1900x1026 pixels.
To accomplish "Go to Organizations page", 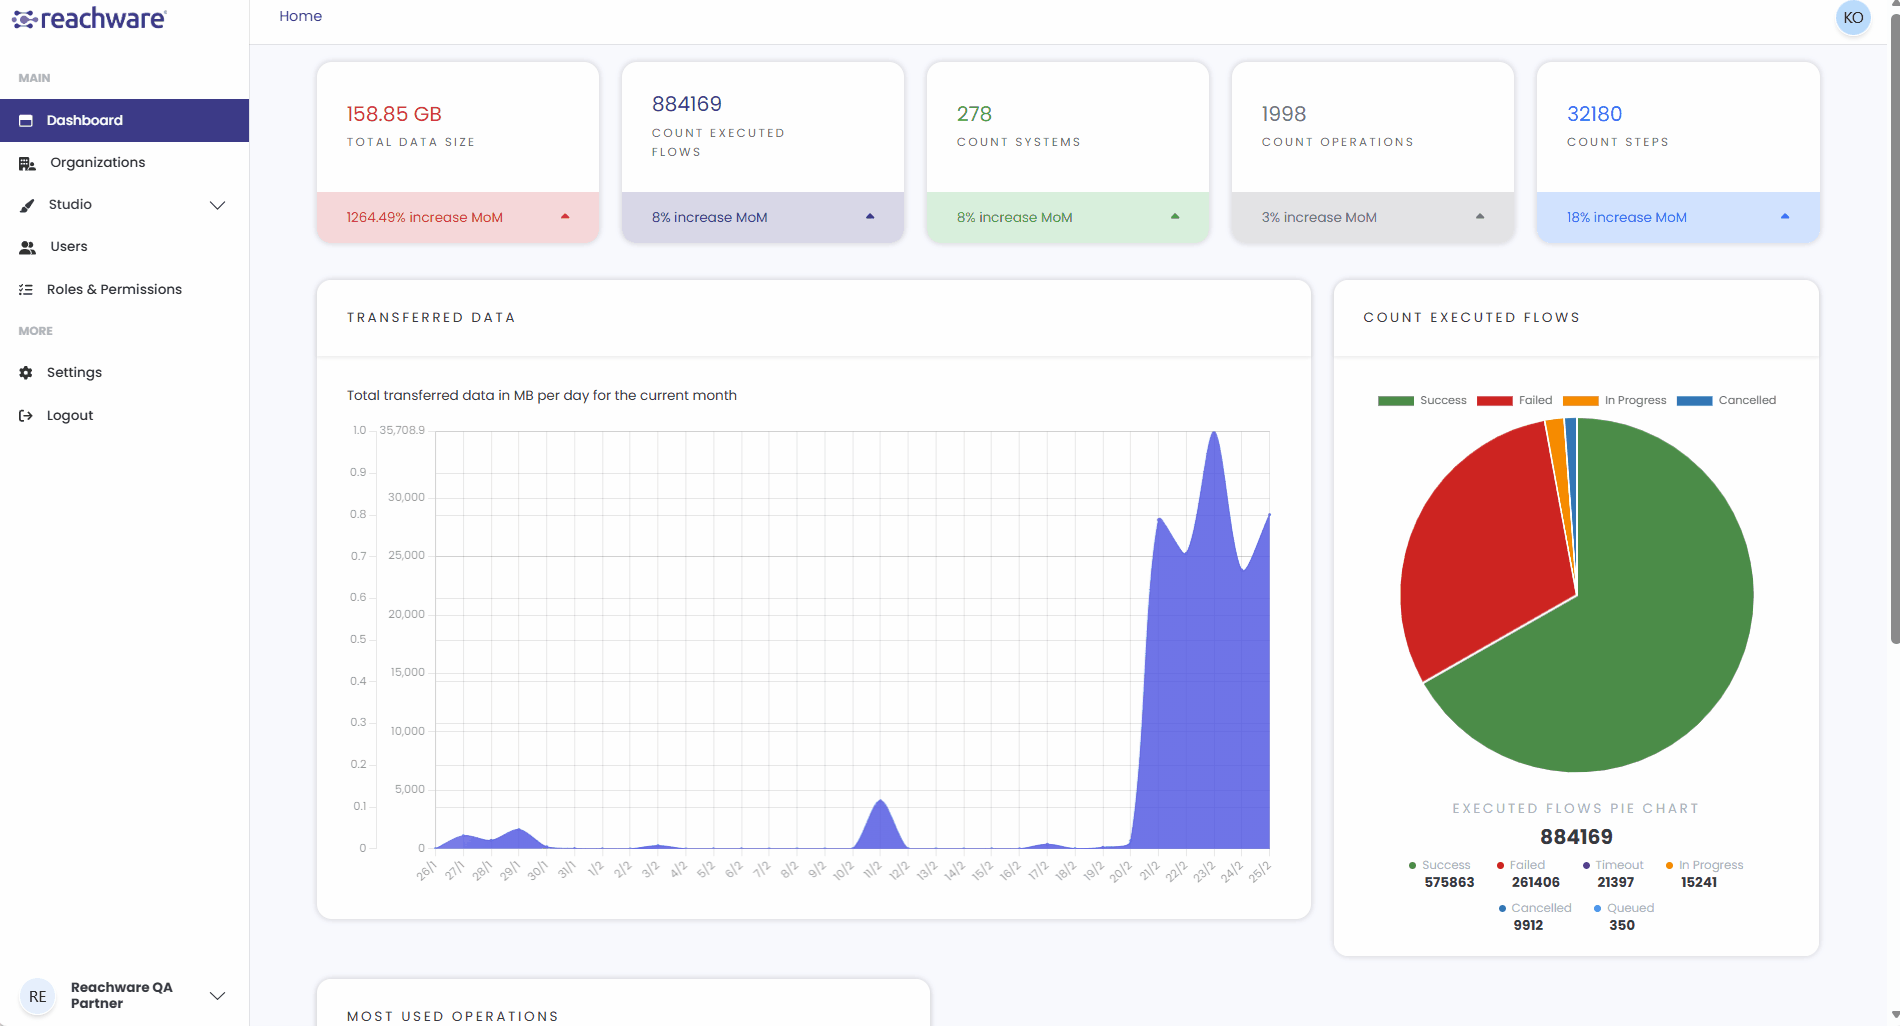I will coord(124,163).
